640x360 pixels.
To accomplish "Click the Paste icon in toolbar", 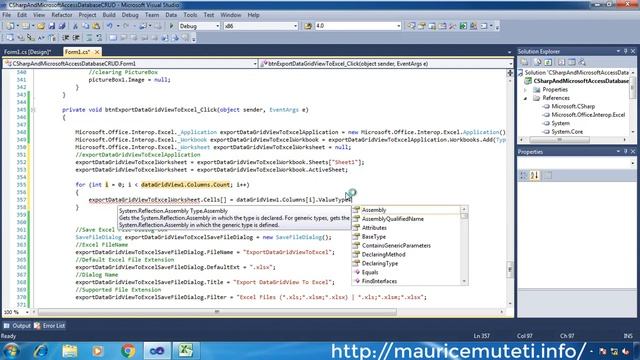I will tap(96, 26).
